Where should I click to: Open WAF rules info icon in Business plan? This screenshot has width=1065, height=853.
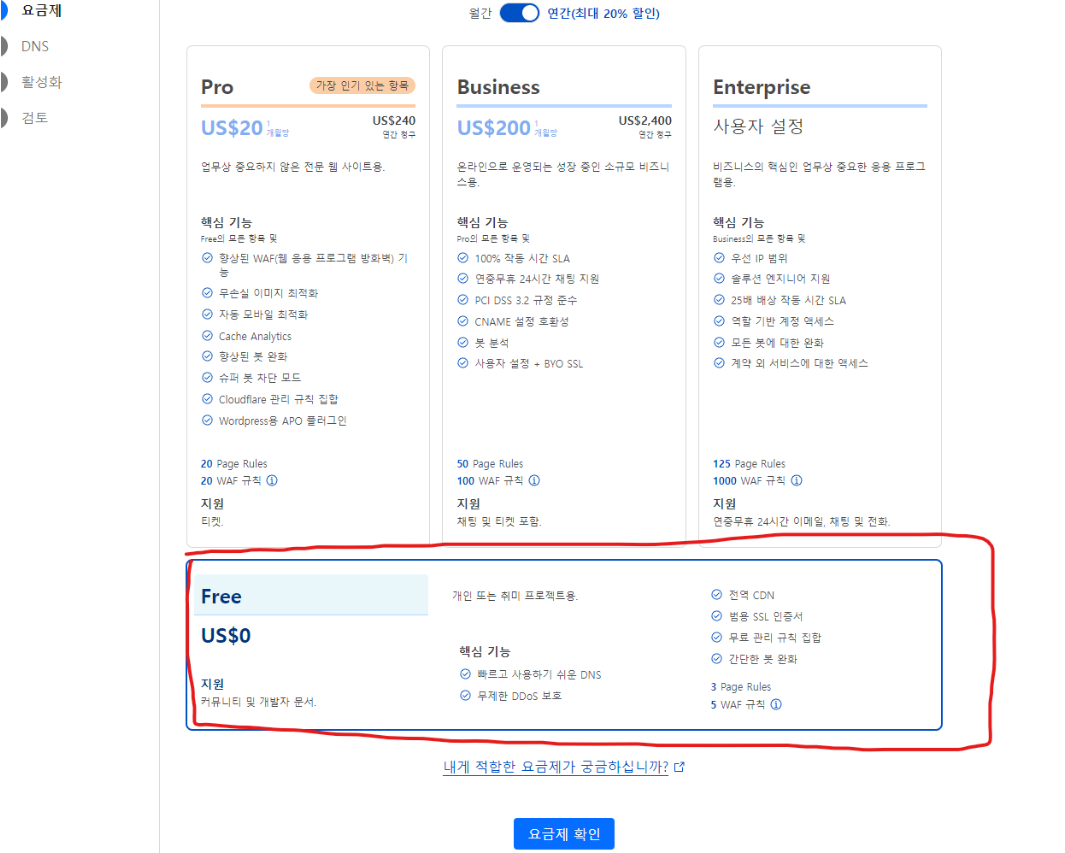pyautogui.click(x=535, y=480)
